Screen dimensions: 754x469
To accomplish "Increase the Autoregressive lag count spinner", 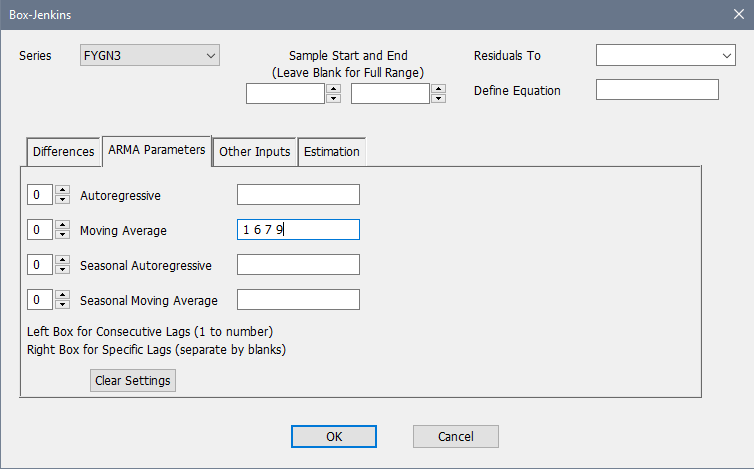I will coord(62,190).
